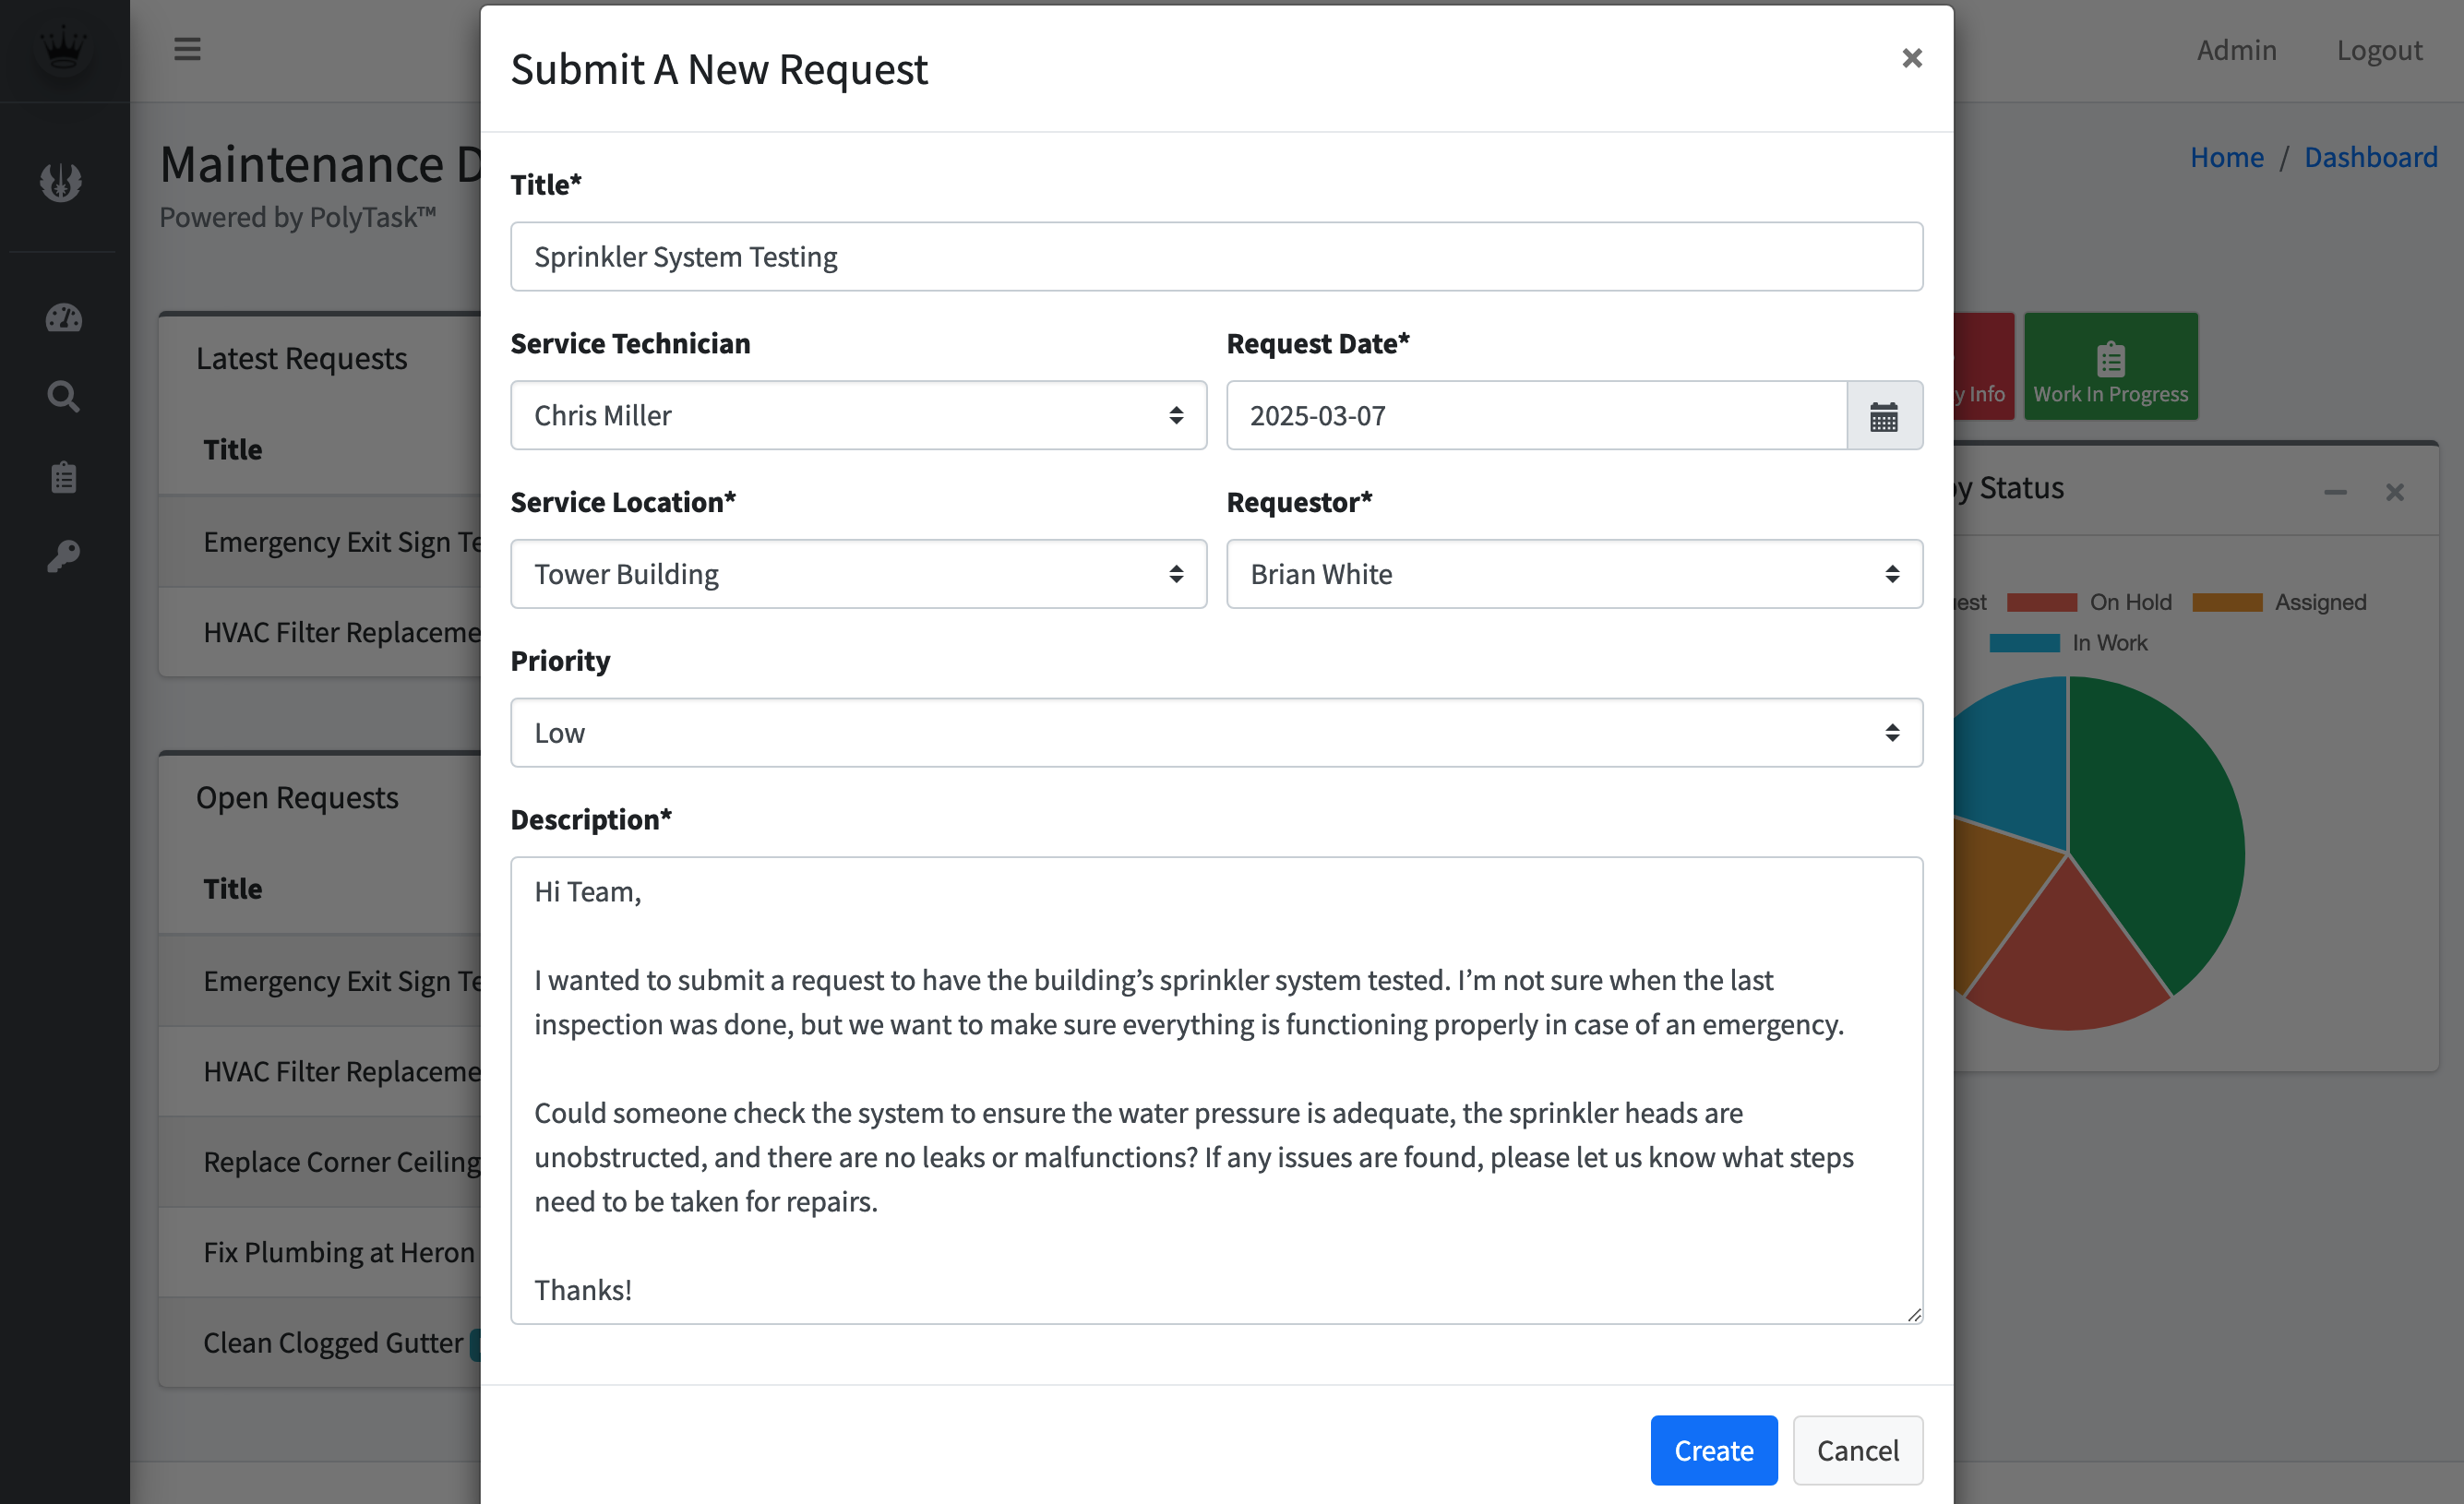Open the Service Technician dropdown showing Chris Miller
Image resolution: width=2464 pixels, height=1504 pixels.
[858, 415]
